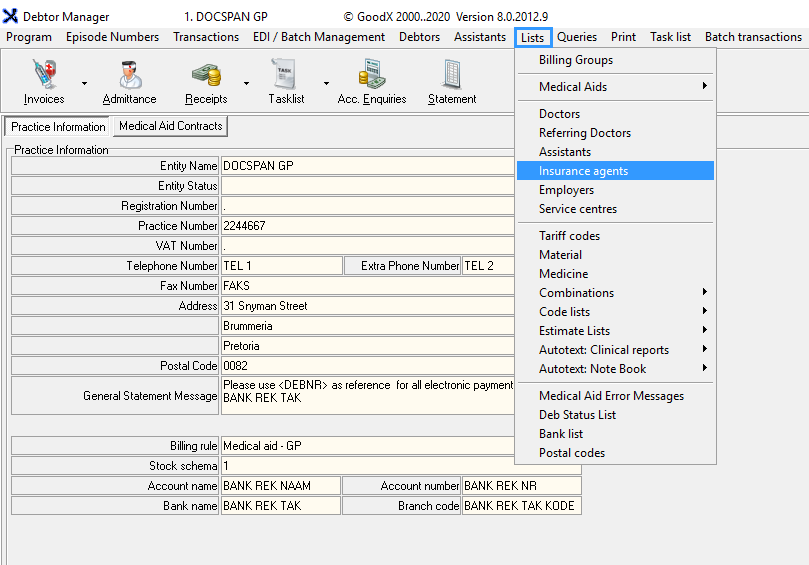
Task: Expand the Invoices dropdown arrow
Action: pos(84,84)
